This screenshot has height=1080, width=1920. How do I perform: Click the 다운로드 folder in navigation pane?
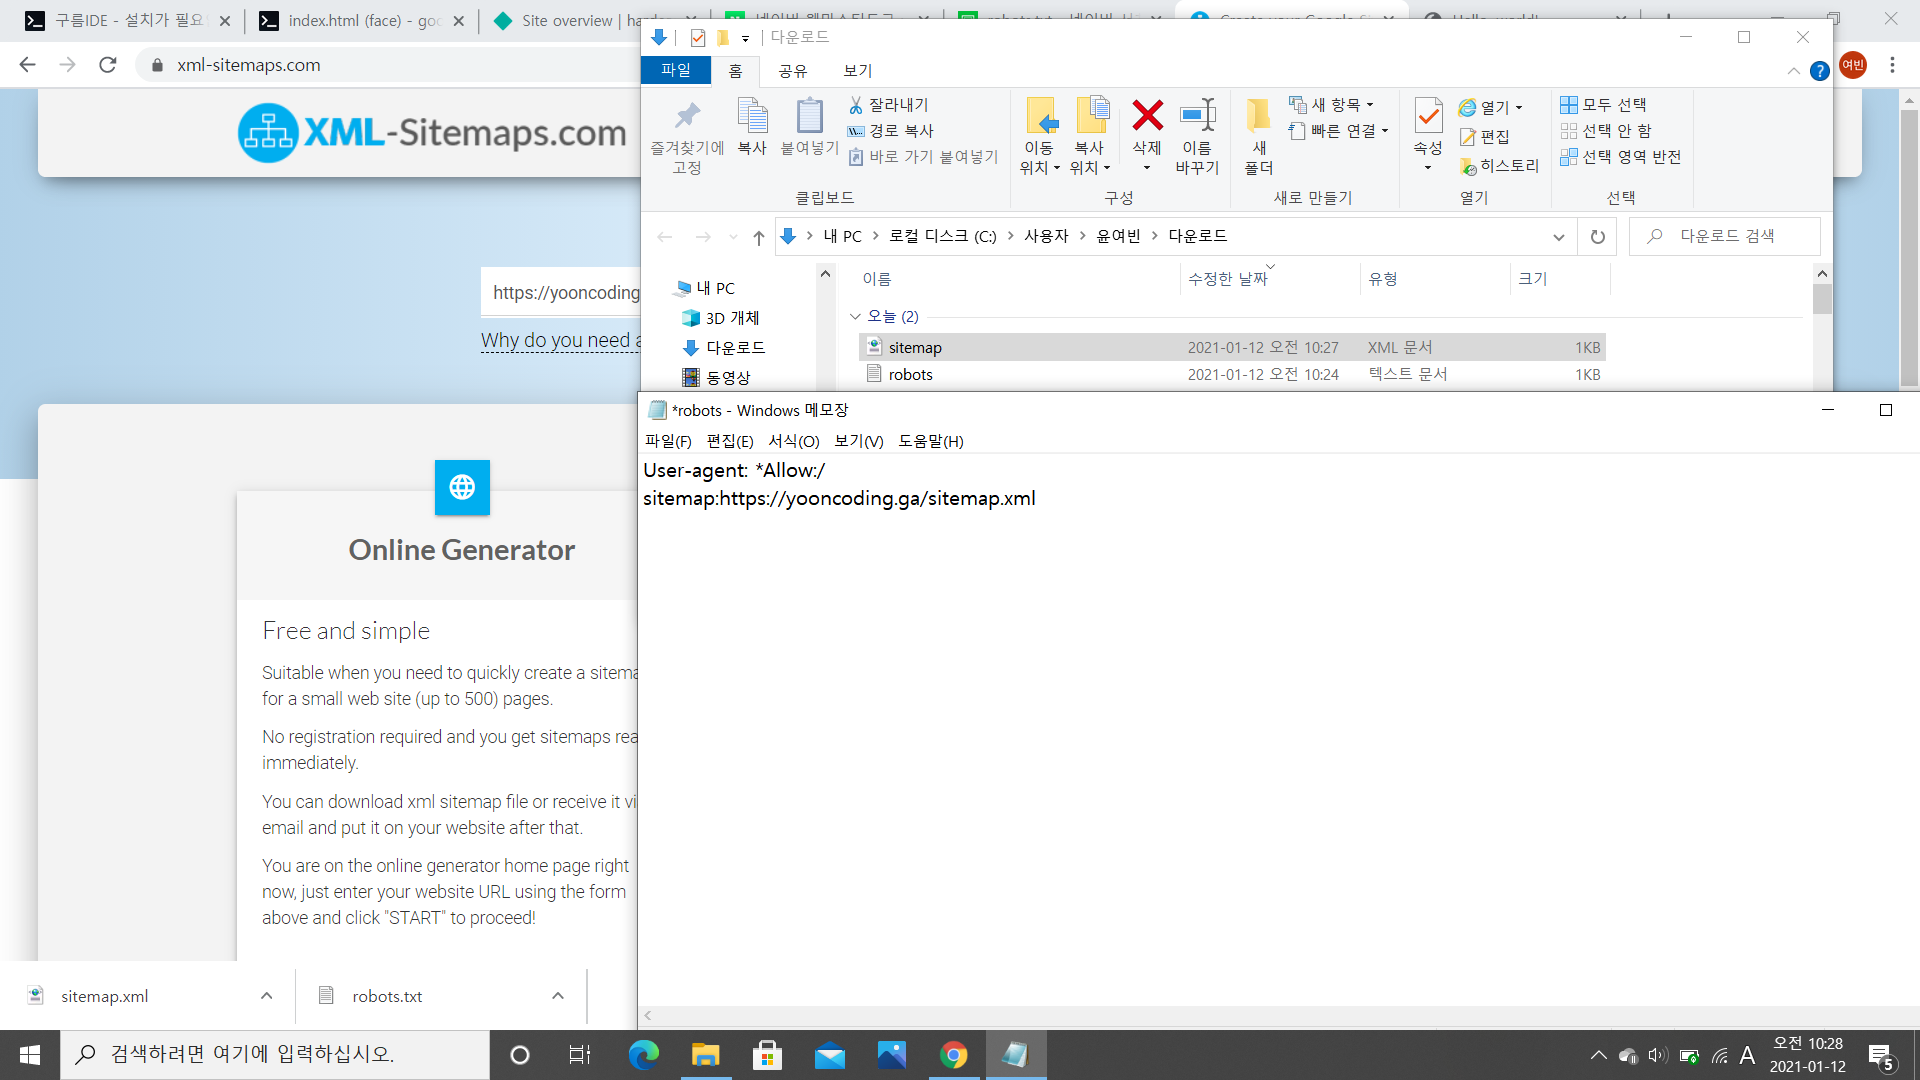pyautogui.click(x=734, y=348)
